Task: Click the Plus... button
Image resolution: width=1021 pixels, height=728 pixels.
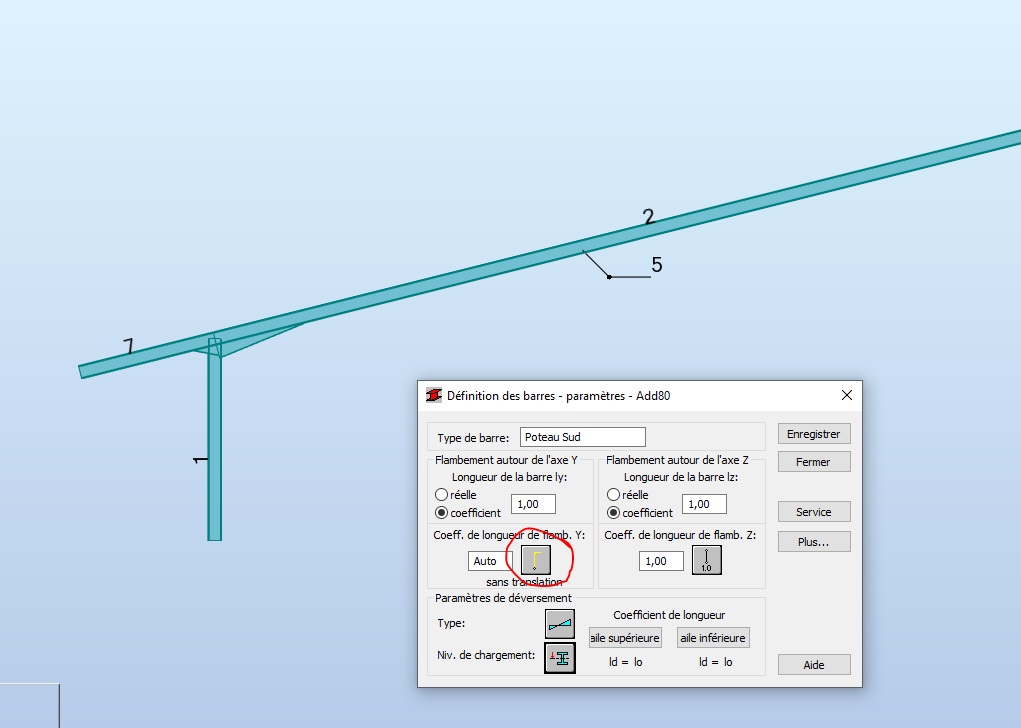Action: 813,540
